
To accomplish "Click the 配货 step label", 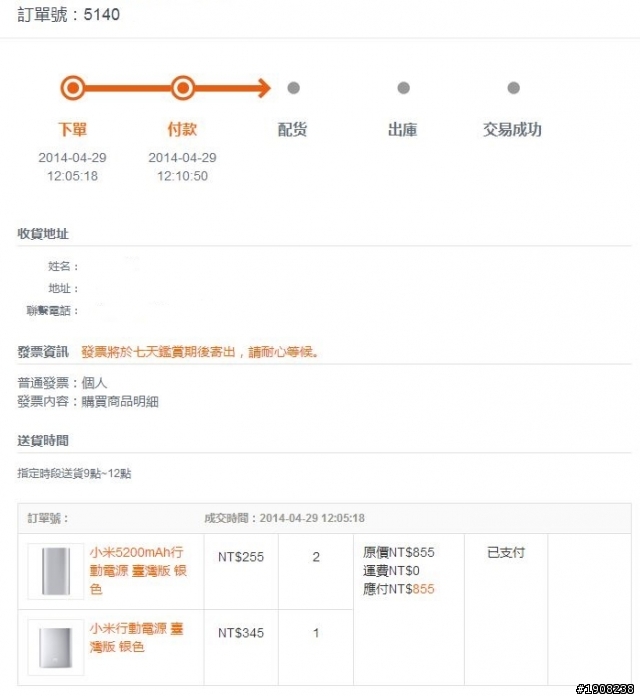I will point(292,129).
